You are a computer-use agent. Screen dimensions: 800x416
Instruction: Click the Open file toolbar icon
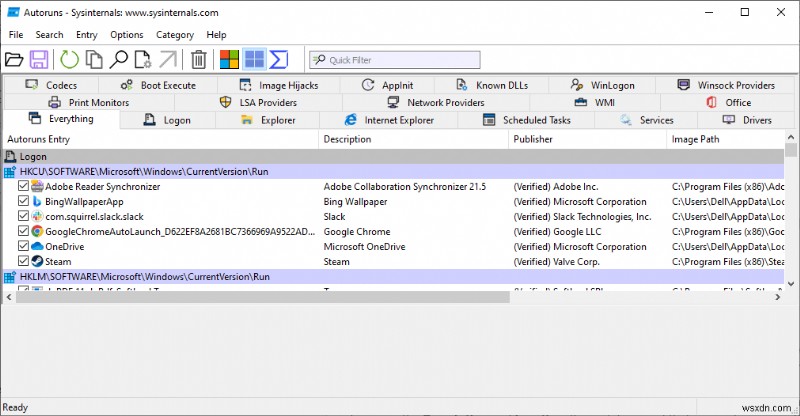[14, 60]
